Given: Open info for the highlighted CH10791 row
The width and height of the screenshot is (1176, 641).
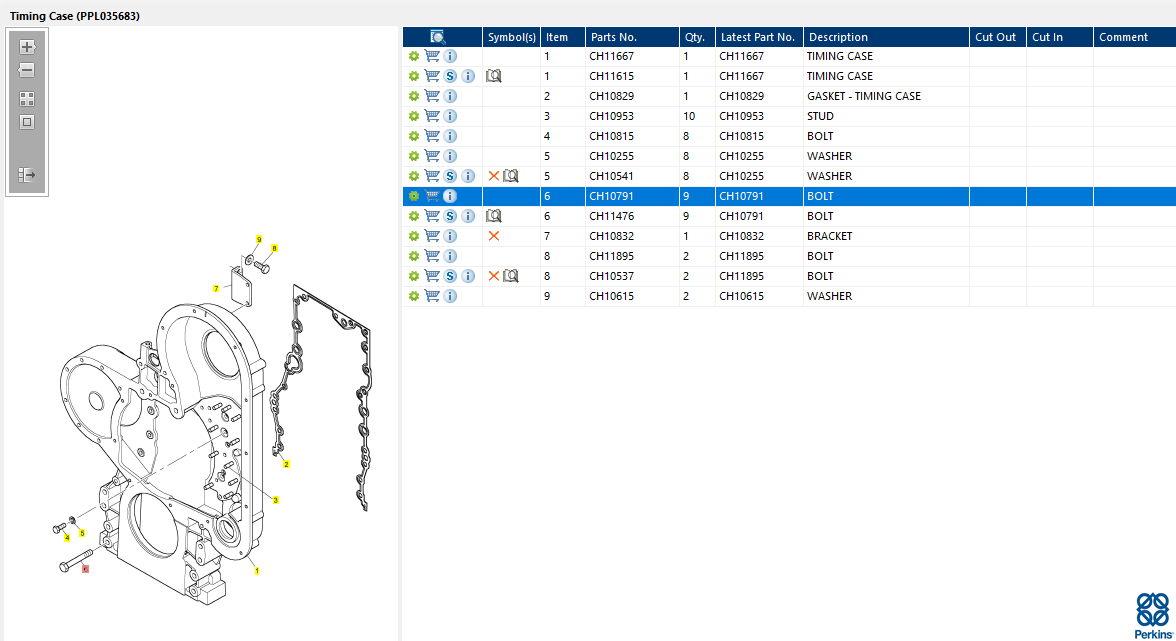Looking at the screenshot, I should click(x=450, y=196).
